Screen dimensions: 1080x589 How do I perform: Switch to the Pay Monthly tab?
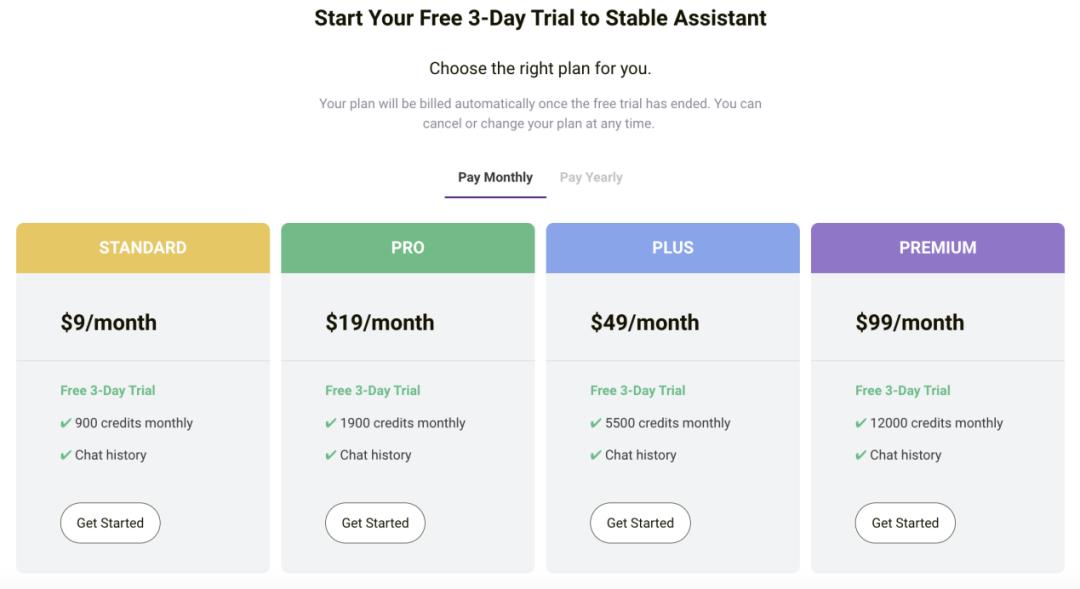click(x=495, y=177)
